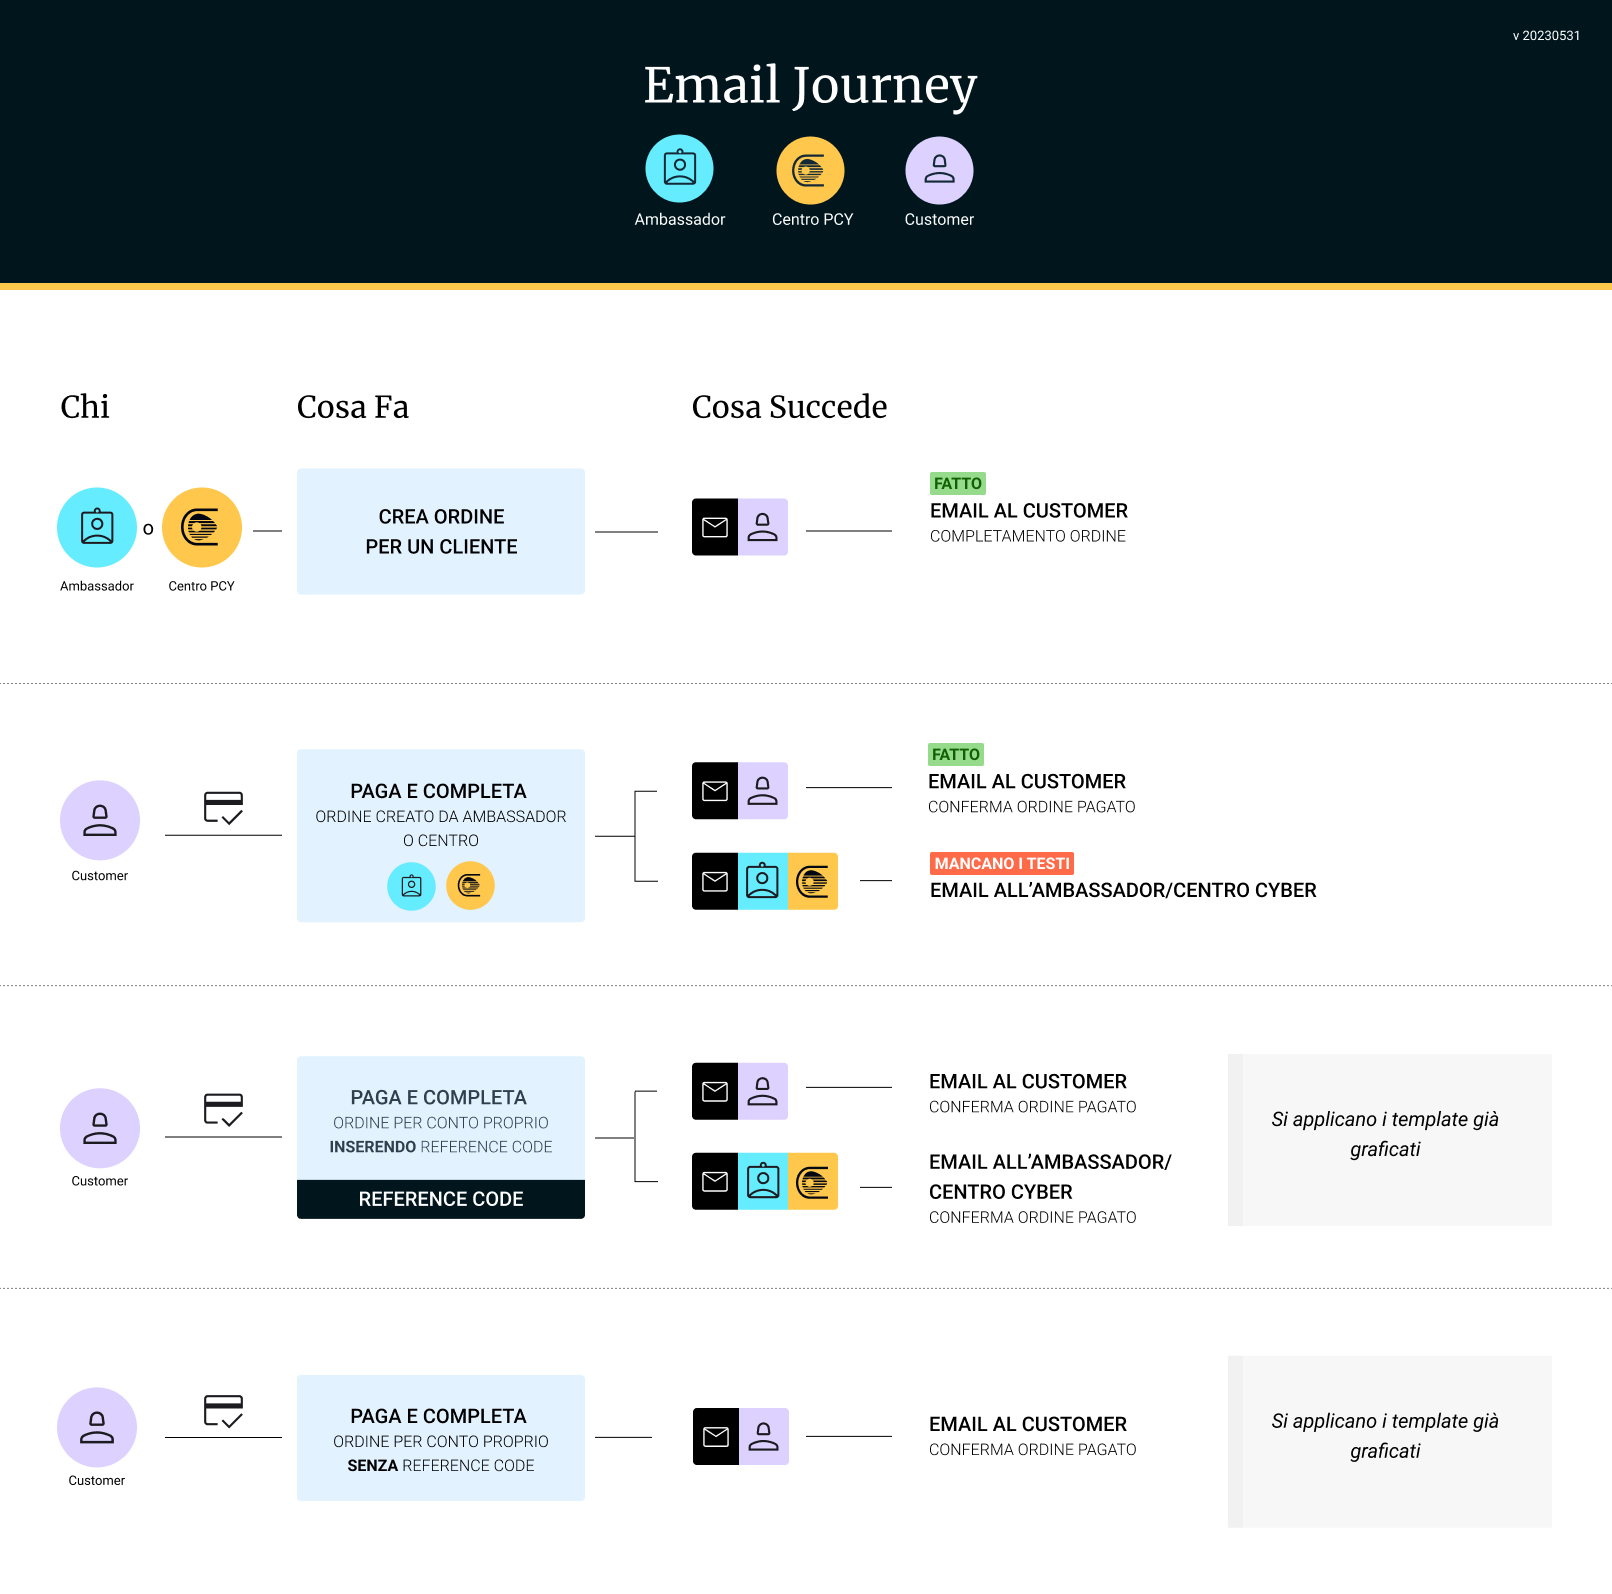Image resolution: width=1612 pixels, height=1594 pixels.
Task: Click the envelope icon in the Mancano i Testi row
Action: [x=715, y=881]
